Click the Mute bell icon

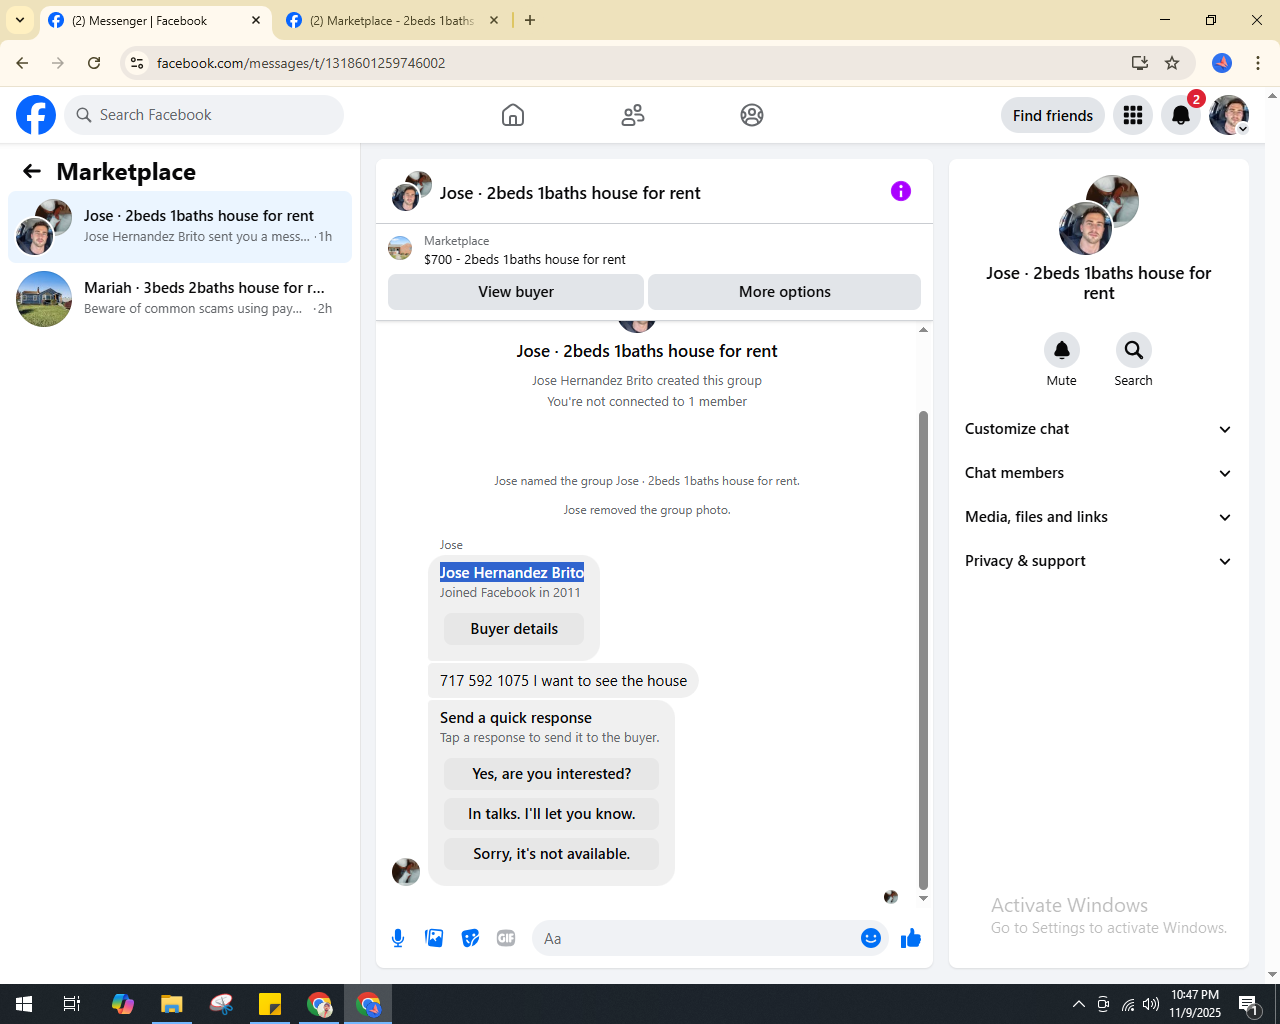(x=1062, y=350)
